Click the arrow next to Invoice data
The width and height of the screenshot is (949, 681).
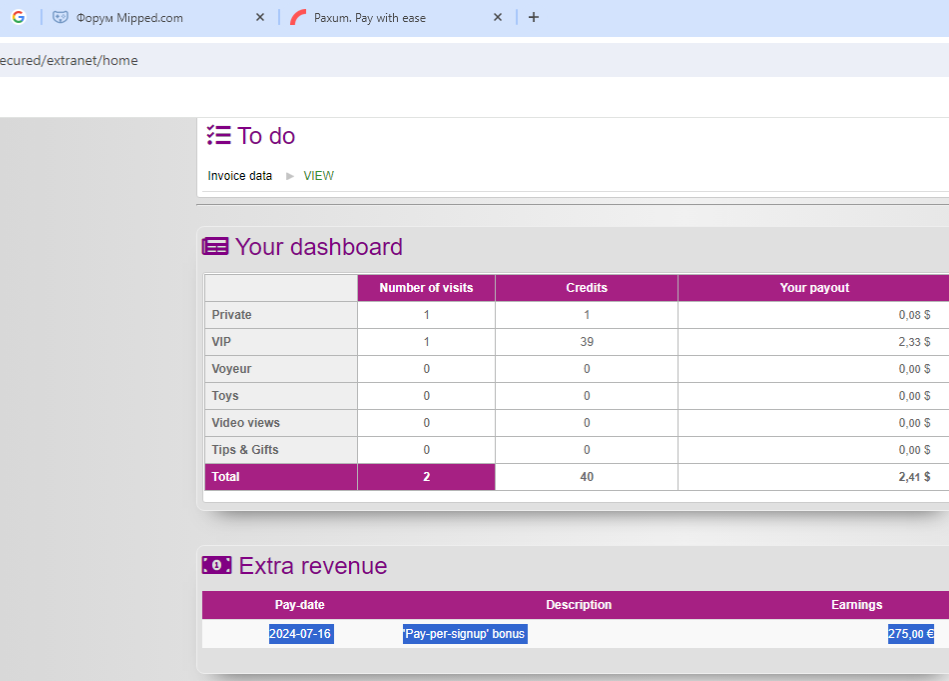[x=290, y=176]
